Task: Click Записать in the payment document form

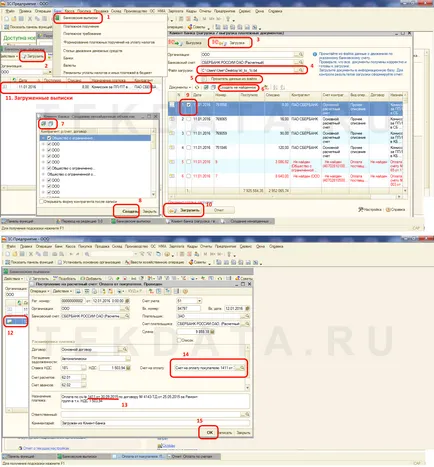Action: (x=226, y=433)
